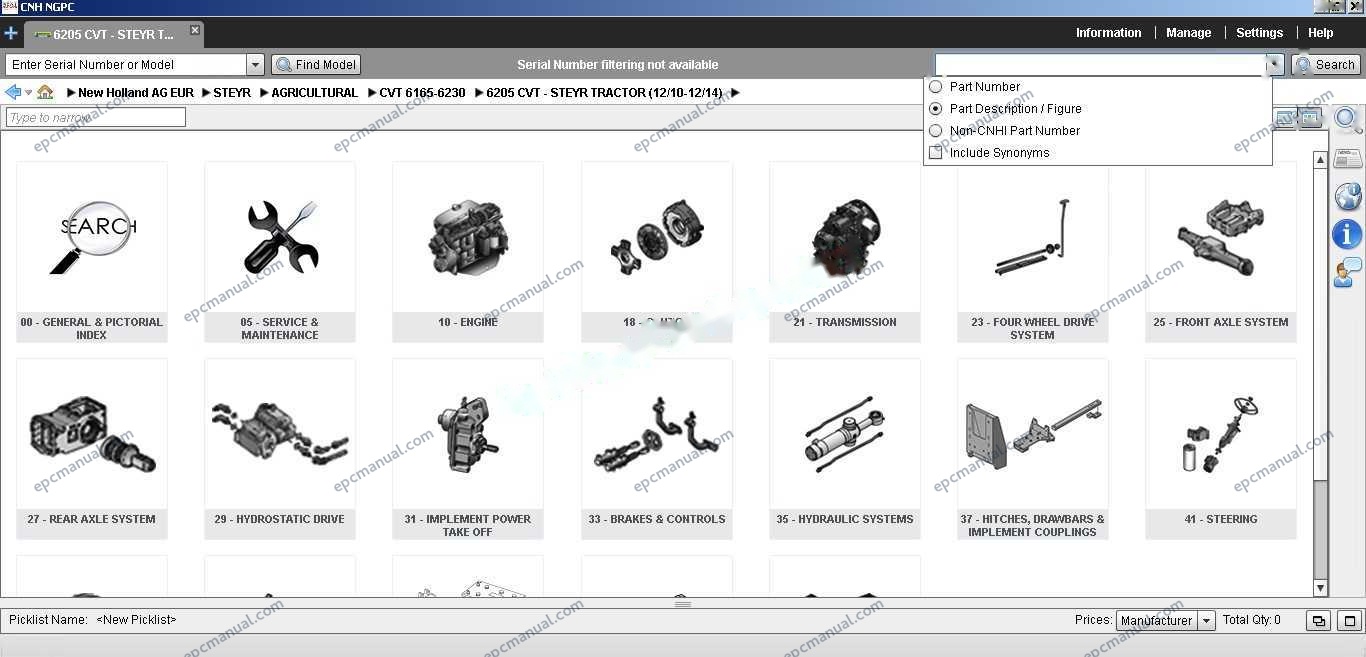Viewport: 1366px width, 657px height.
Task: Click the picklist maximize icon
Action: tap(1349, 621)
